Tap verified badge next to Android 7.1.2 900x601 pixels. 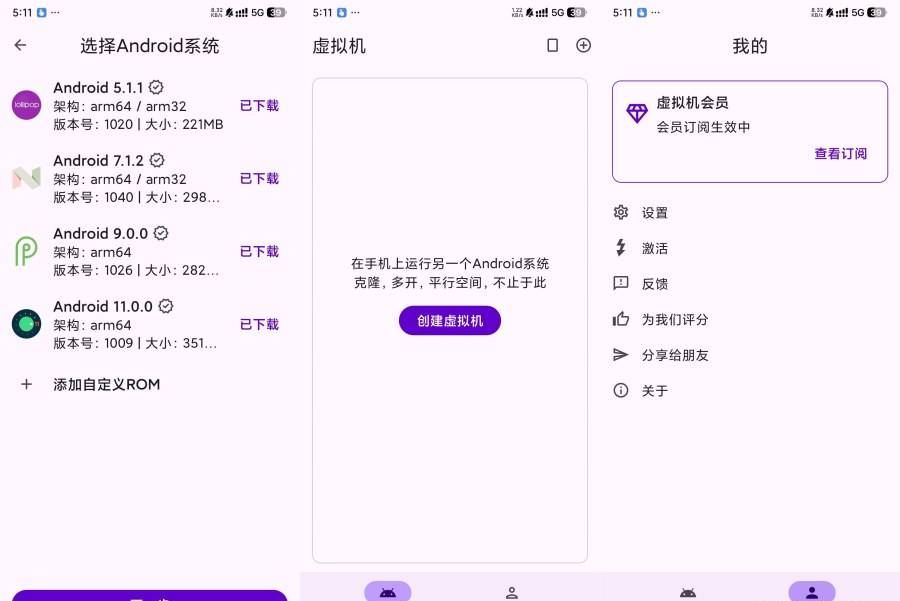[x=157, y=160]
